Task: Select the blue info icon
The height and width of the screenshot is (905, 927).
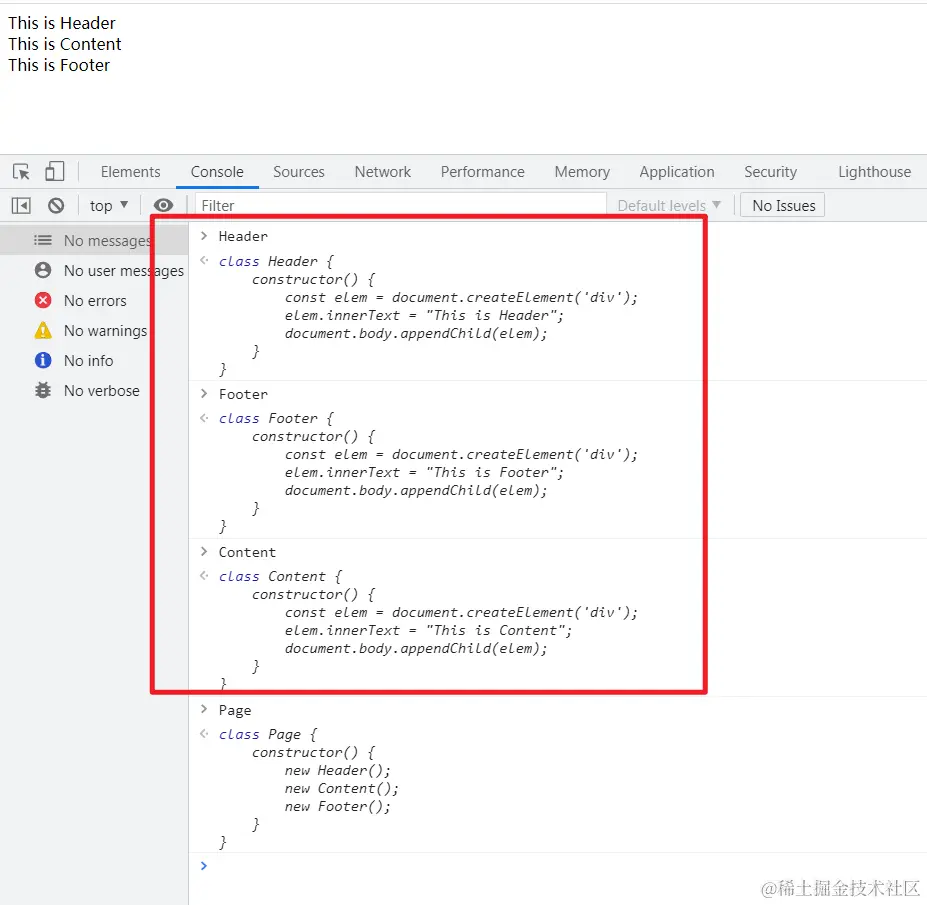Action: [43, 360]
